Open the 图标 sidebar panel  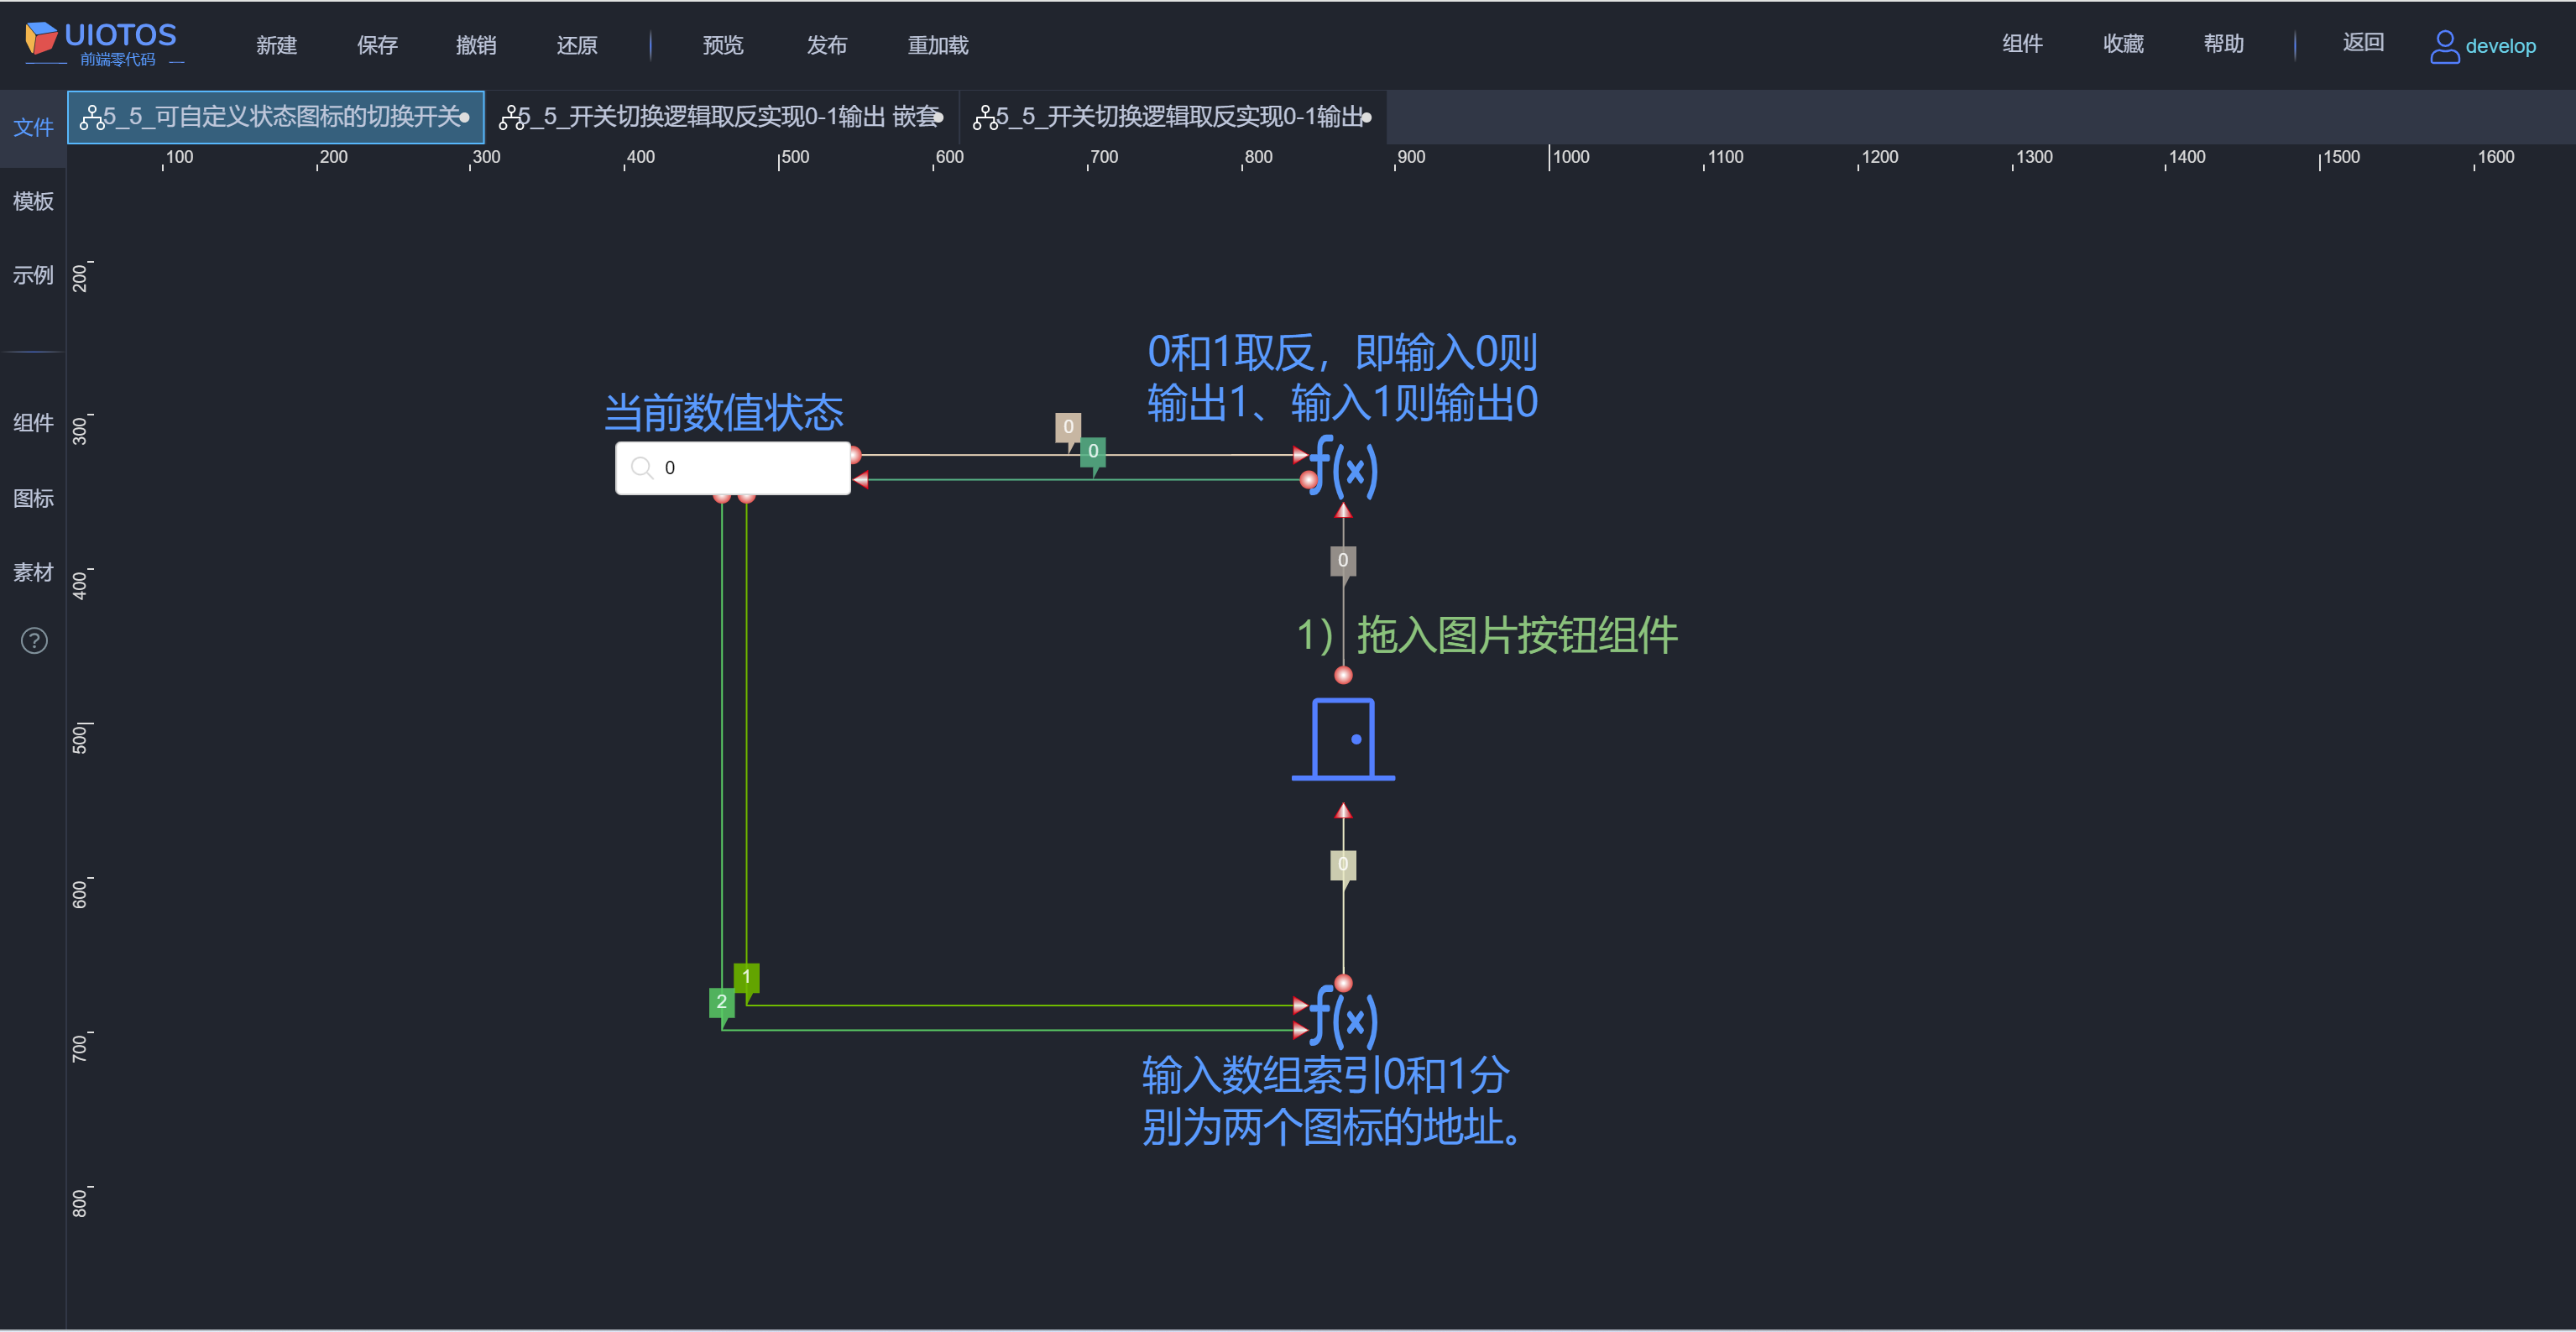[x=33, y=498]
